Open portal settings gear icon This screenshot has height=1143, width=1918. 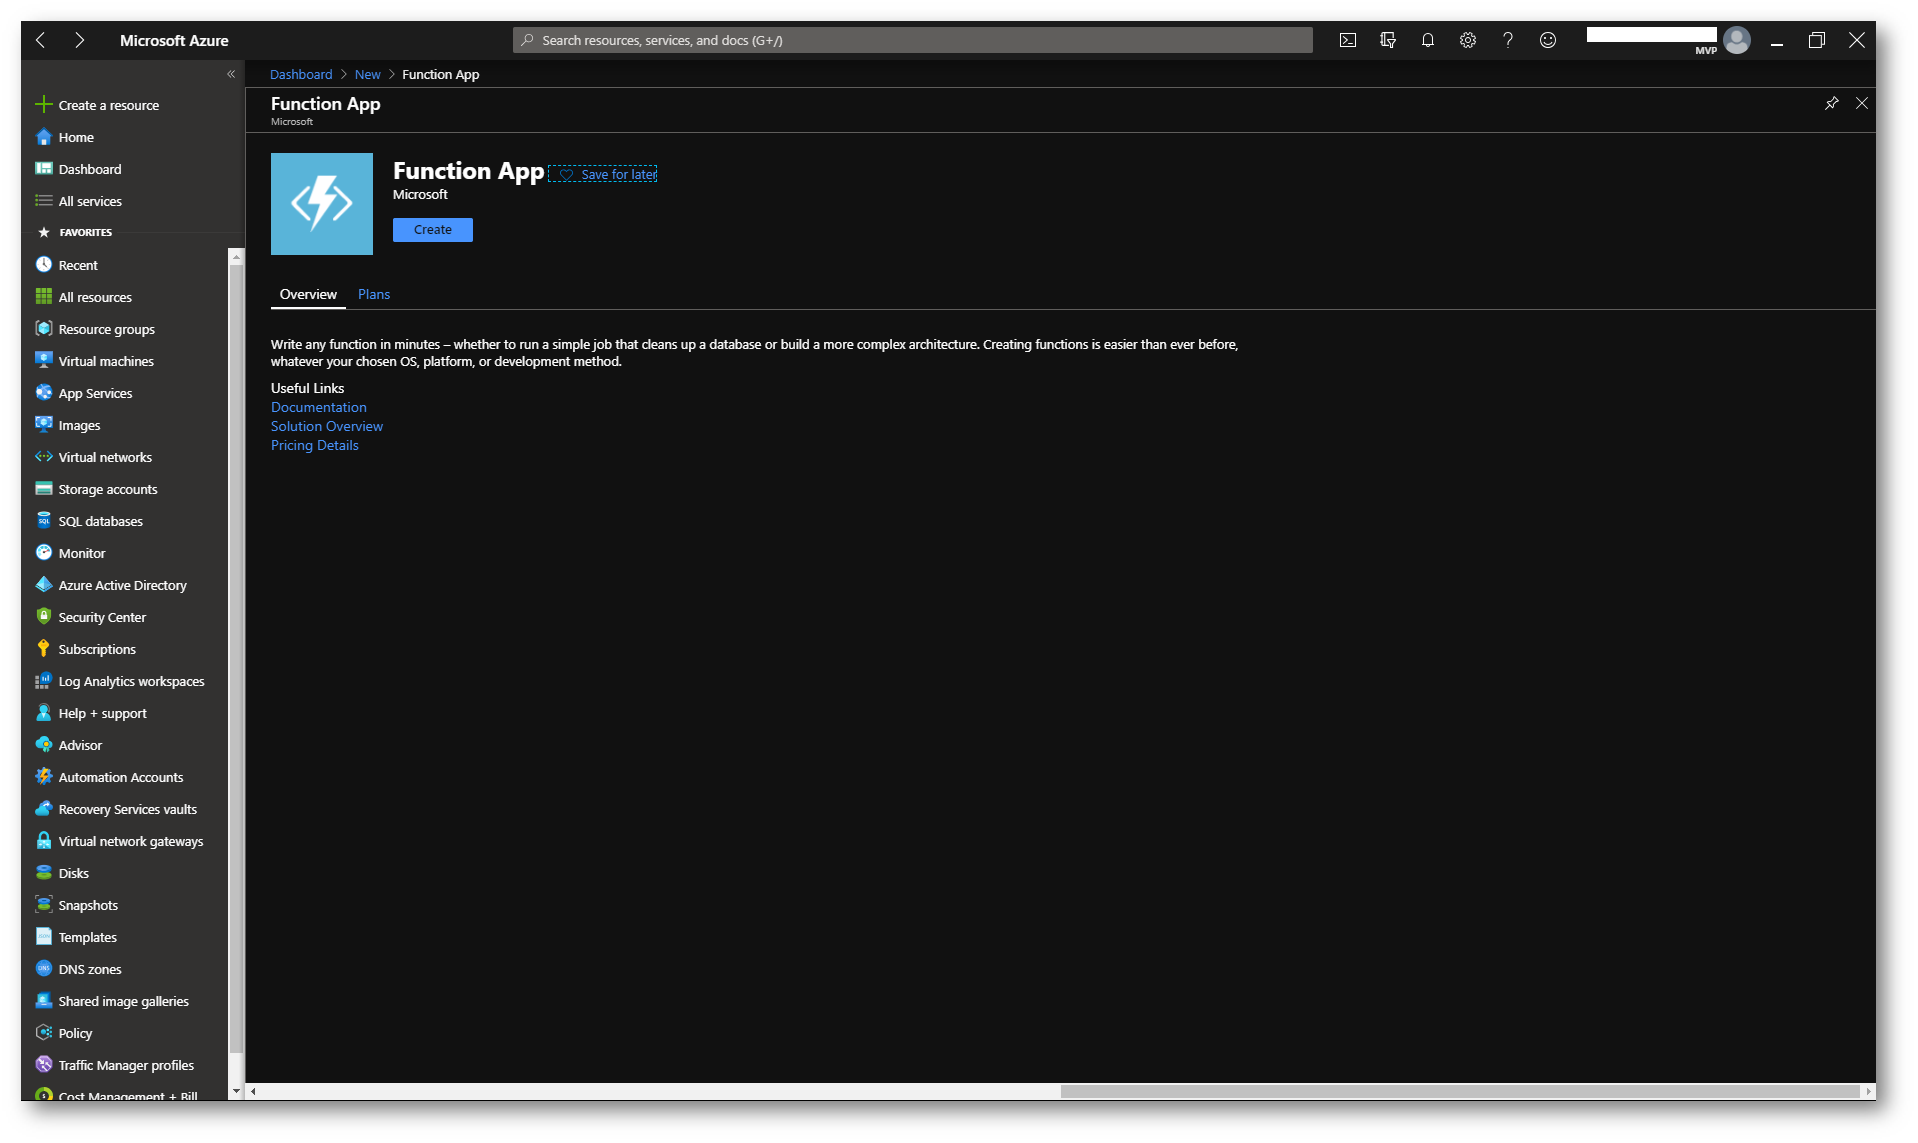pos(1467,40)
